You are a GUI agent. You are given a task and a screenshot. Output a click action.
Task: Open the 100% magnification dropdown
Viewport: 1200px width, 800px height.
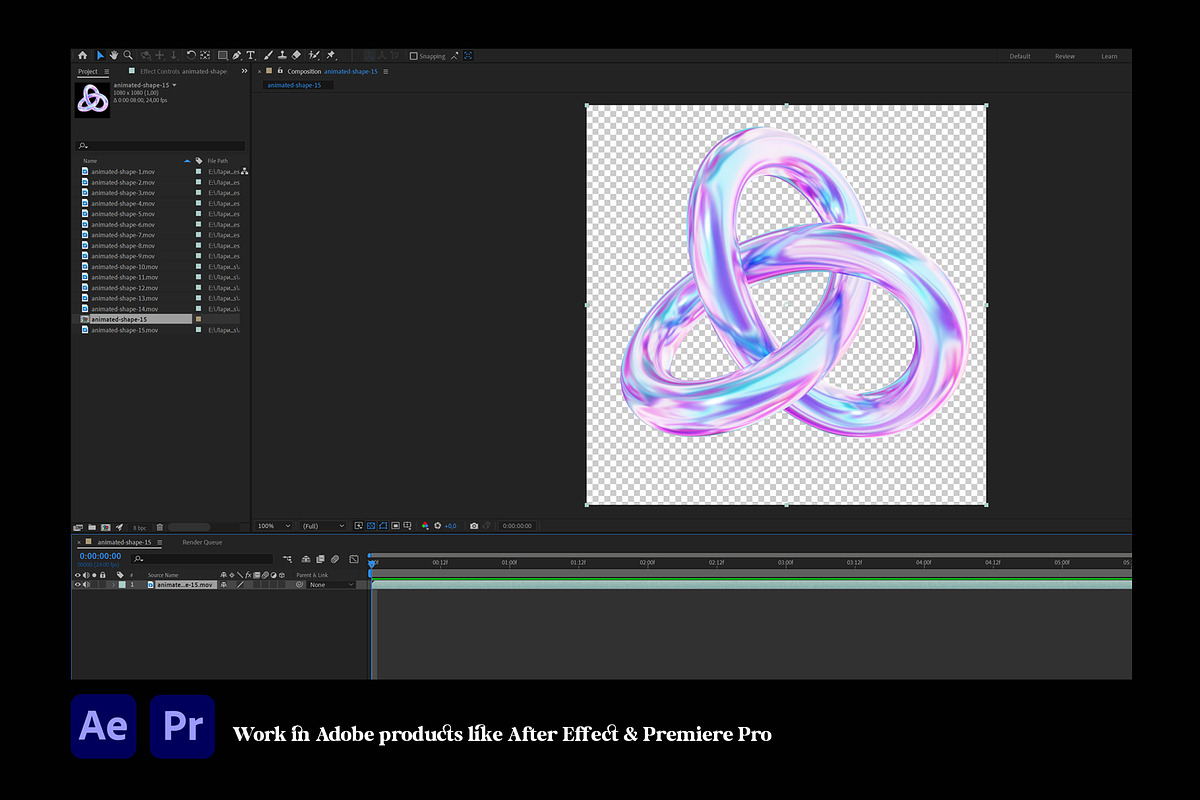point(274,526)
